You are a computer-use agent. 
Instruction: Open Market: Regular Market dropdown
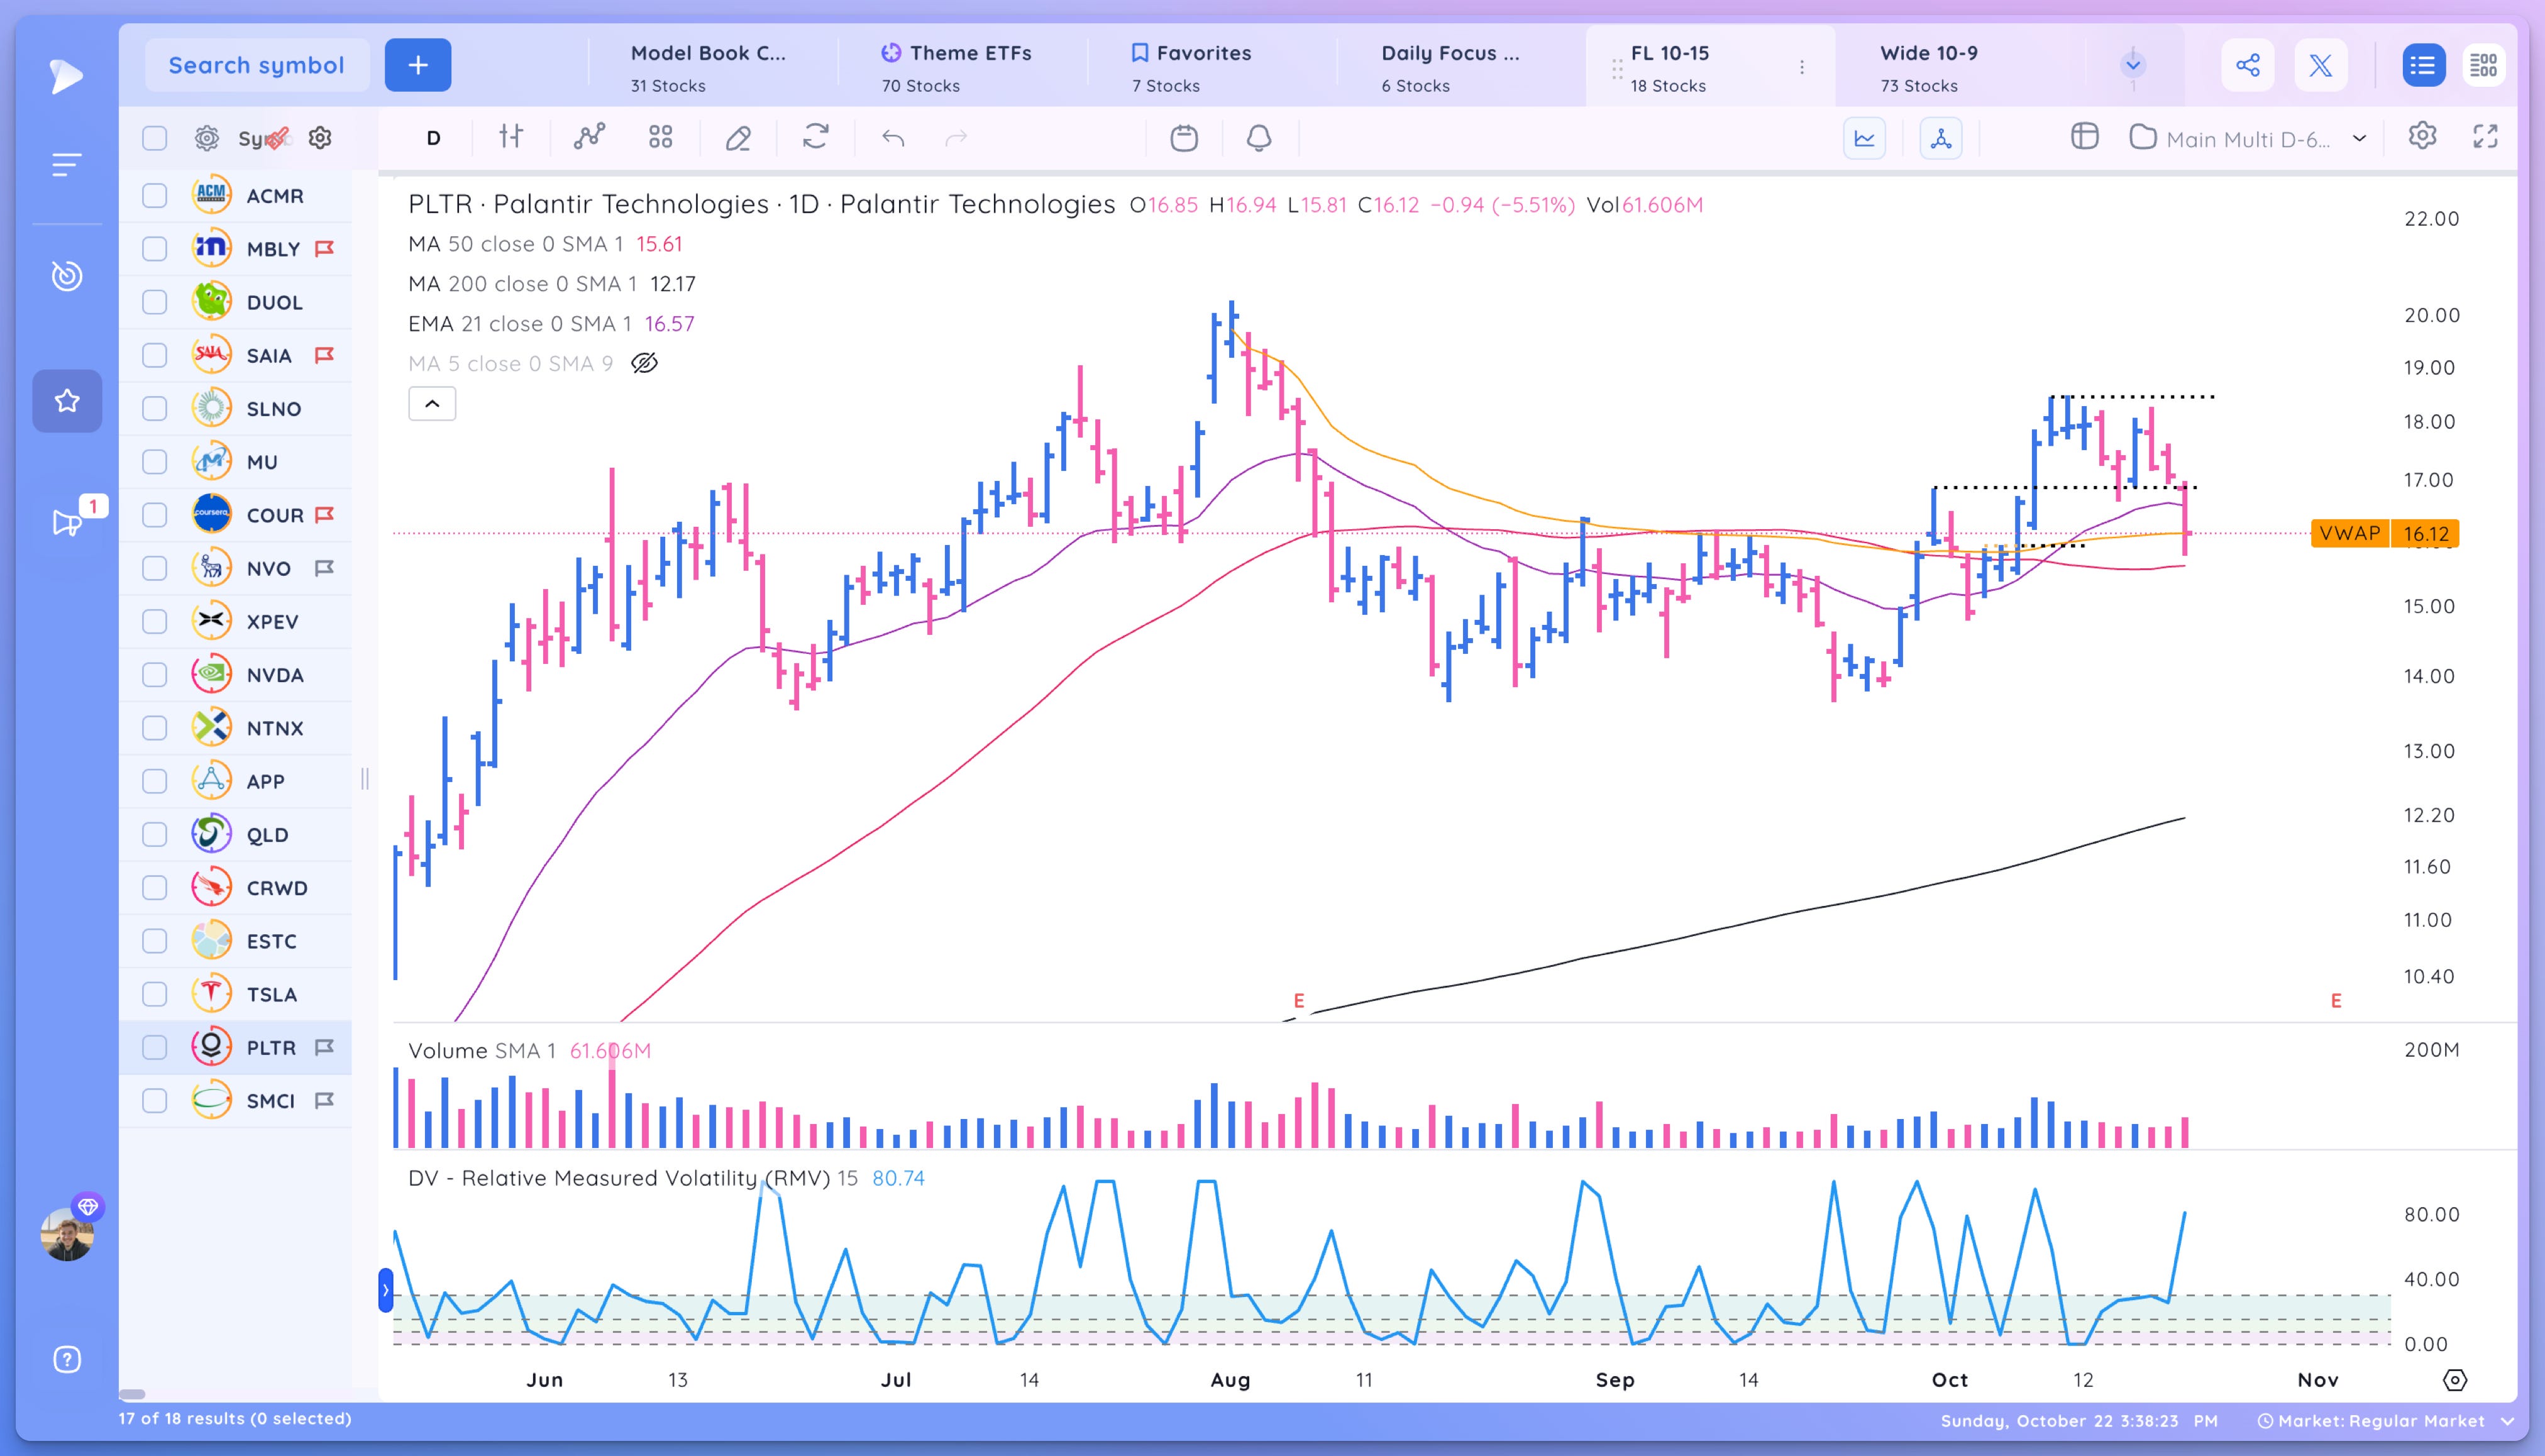point(2386,1421)
